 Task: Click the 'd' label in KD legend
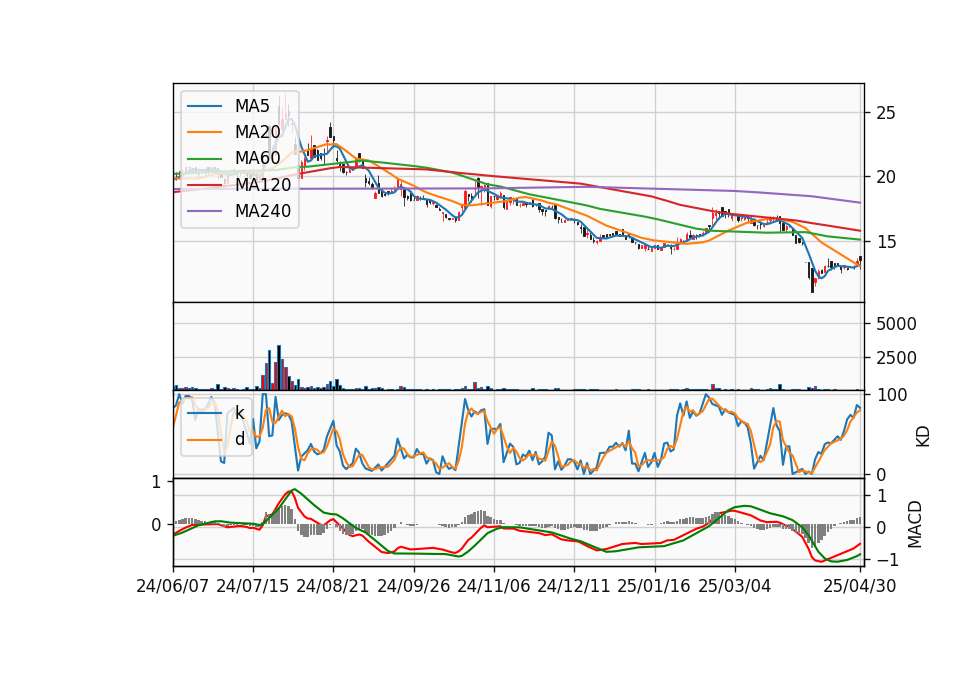(x=240, y=439)
